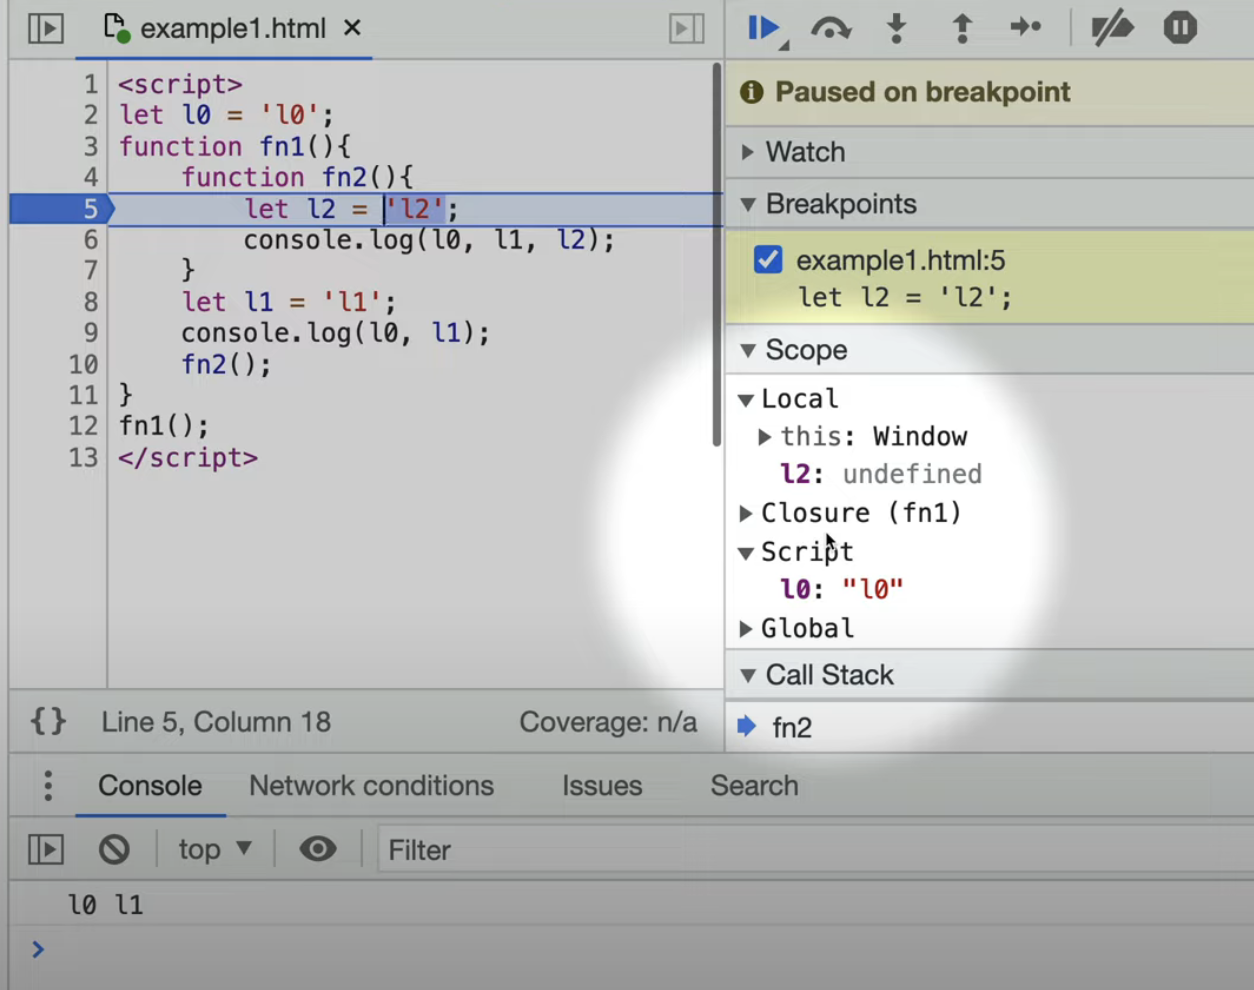The image size is (1254, 990).
Task: Click the console prompt input
Action: 640,949
